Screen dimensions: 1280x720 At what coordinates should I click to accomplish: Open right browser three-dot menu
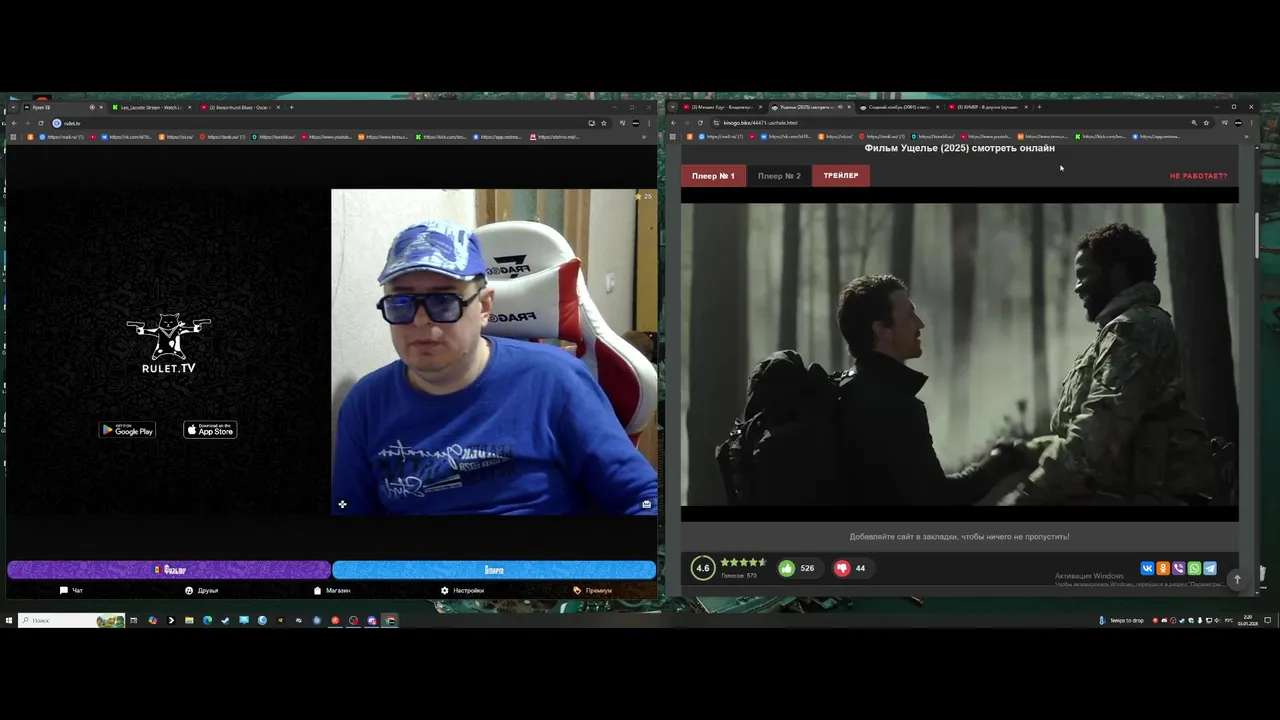coord(1253,123)
